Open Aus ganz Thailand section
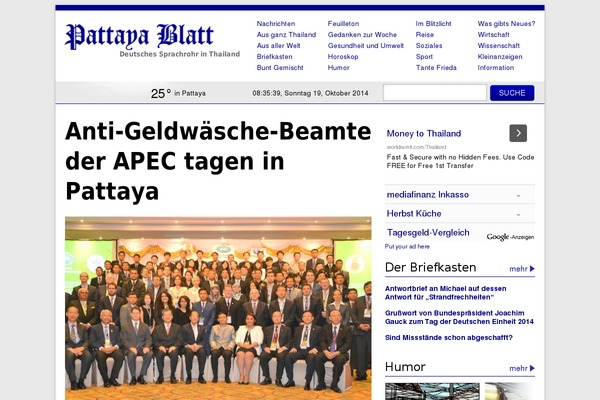The height and width of the screenshot is (400, 600). click(286, 34)
